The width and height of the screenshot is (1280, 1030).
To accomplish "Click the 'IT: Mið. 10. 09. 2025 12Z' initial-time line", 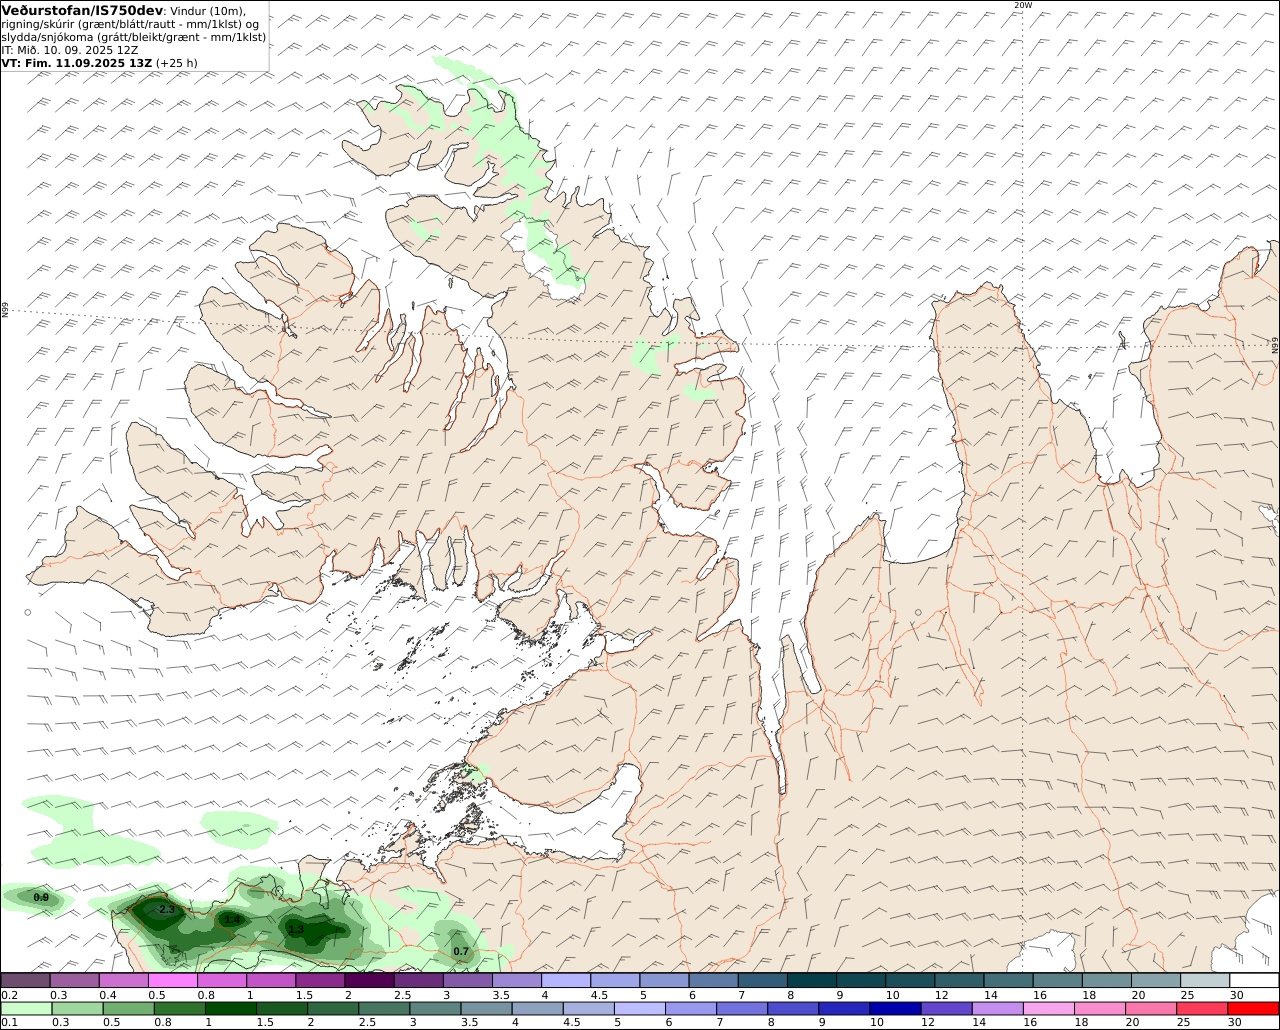I will [x=70, y=50].
